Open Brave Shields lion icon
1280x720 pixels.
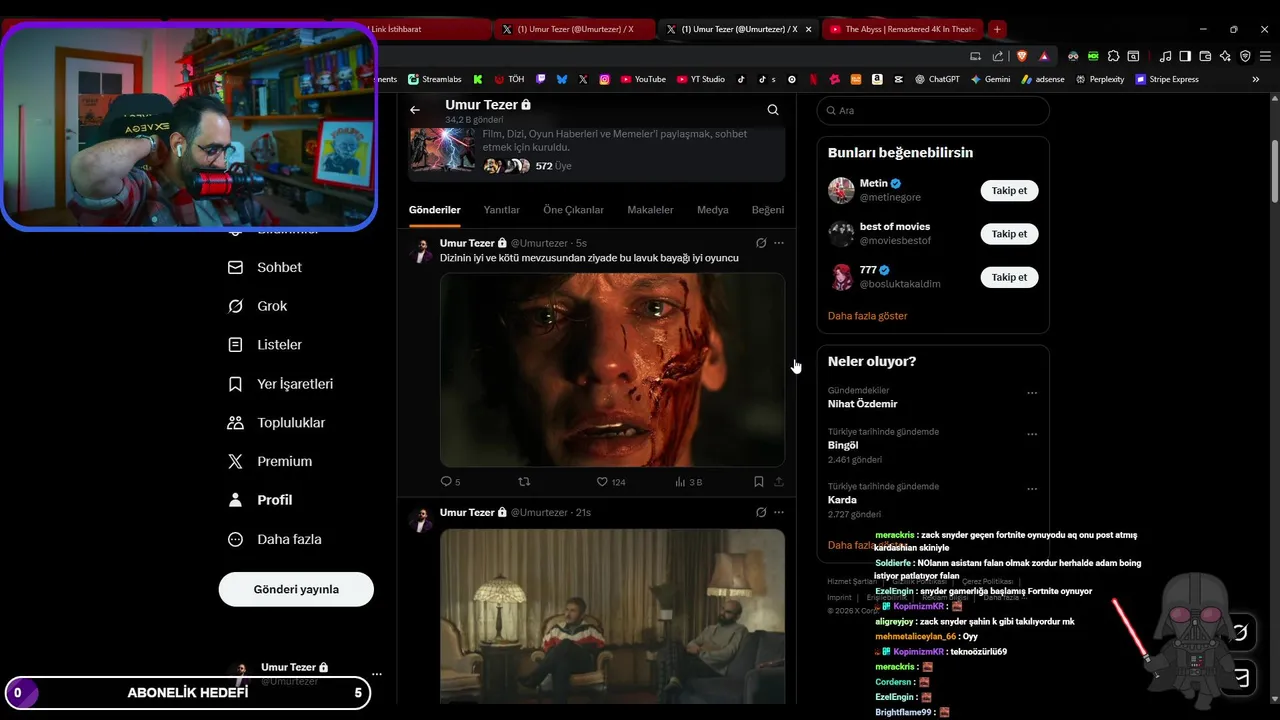pyautogui.click(x=1022, y=56)
